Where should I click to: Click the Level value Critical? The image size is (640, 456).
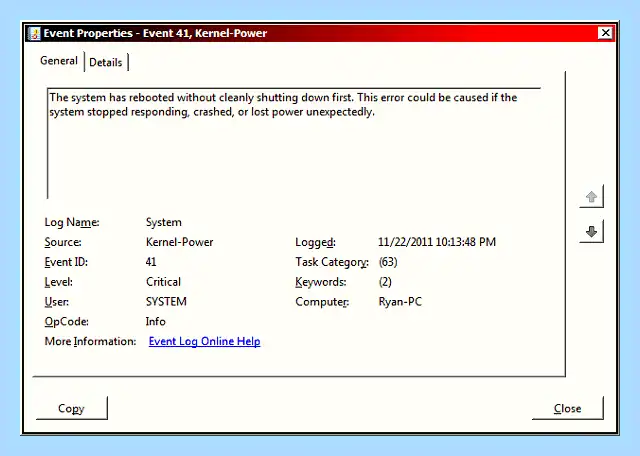tap(163, 282)
